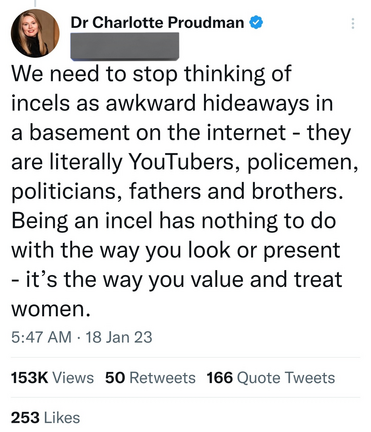Click the Retweets count number 50

click(115, 378)
